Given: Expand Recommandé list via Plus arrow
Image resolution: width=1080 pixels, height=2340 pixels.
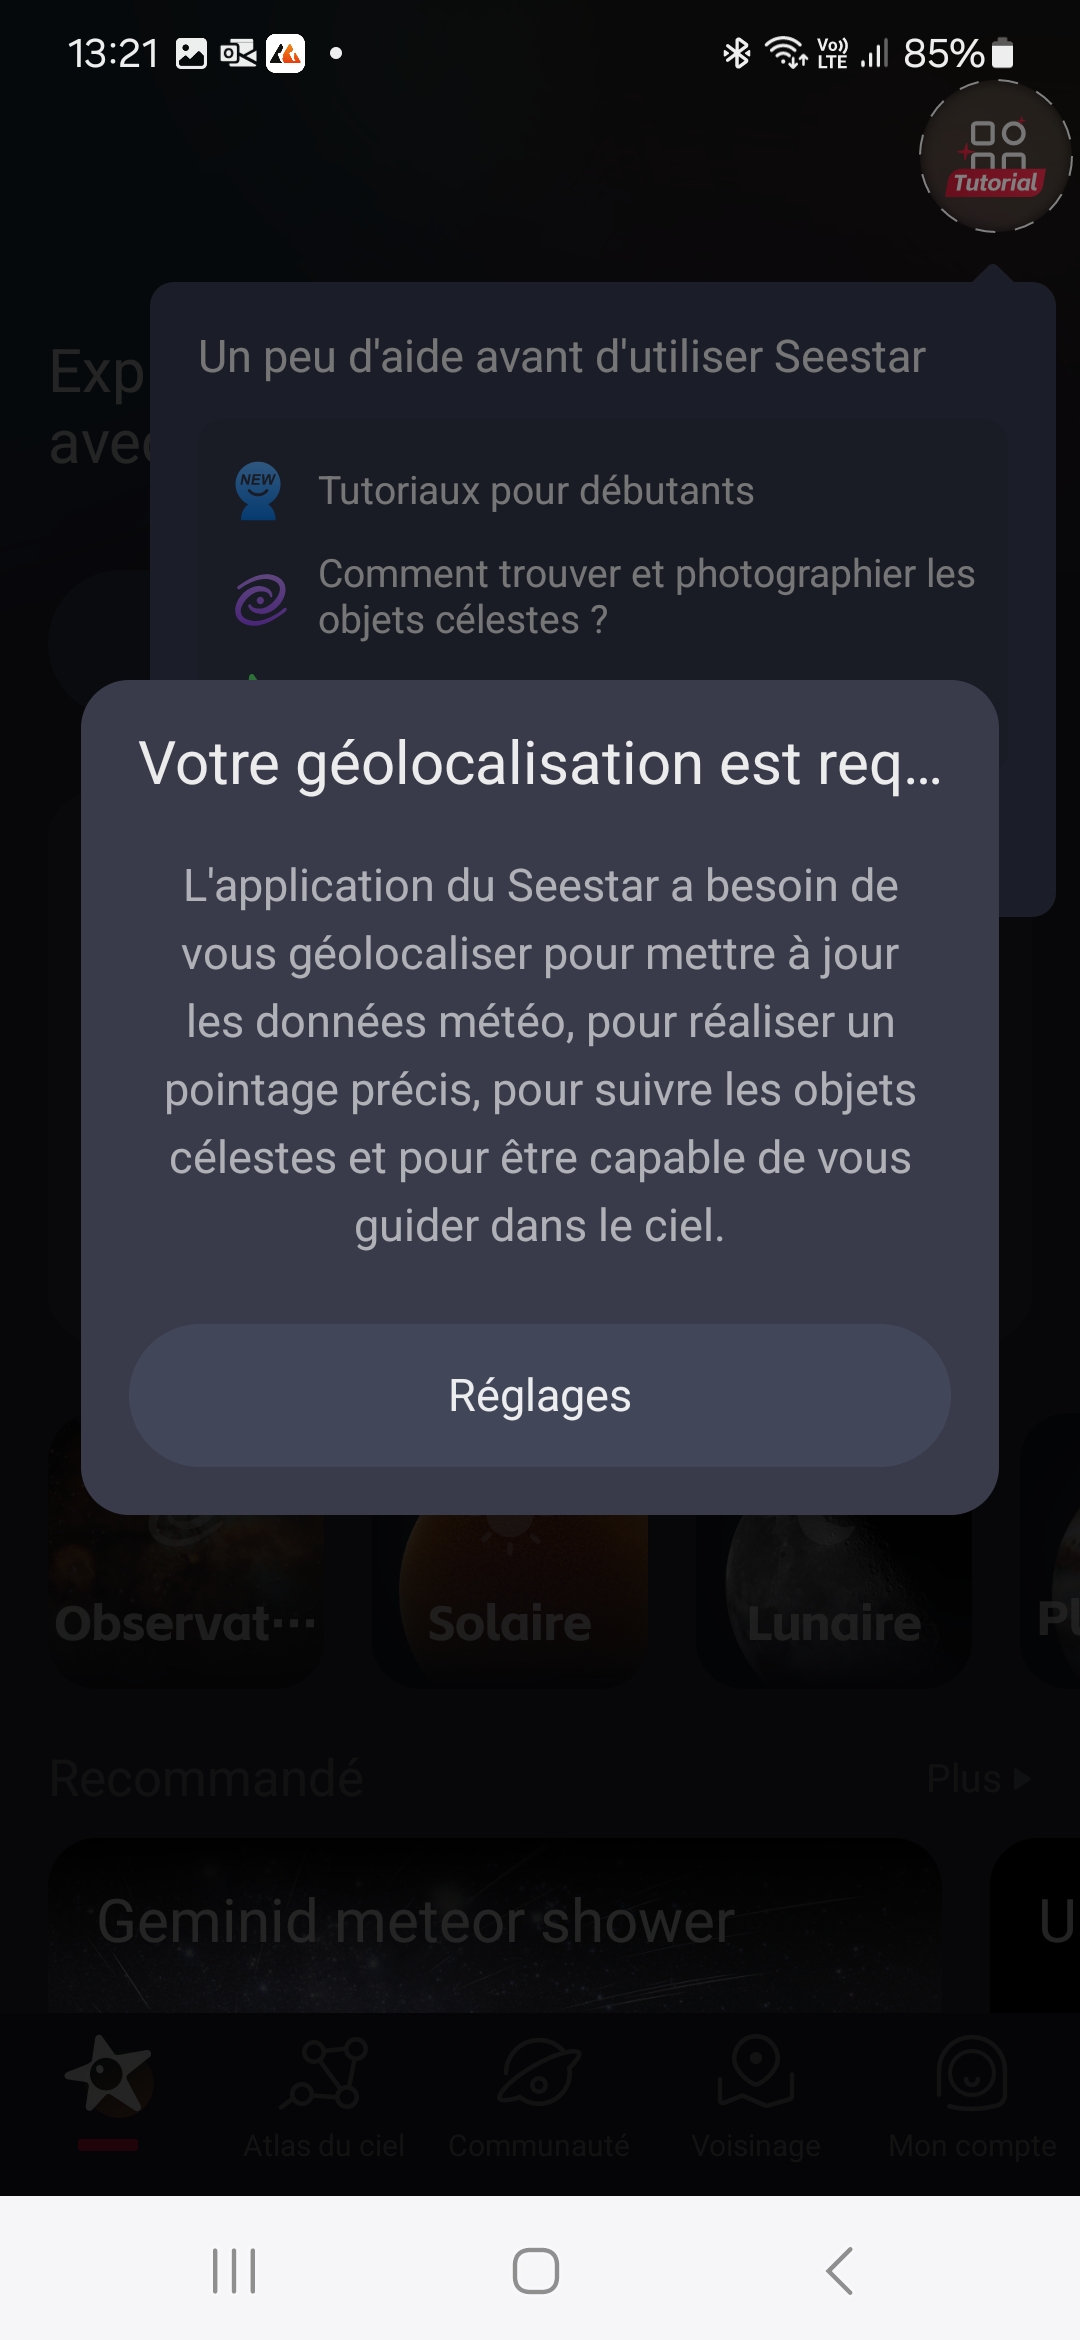Looking at the screenshot, I should click(977, 1779).
